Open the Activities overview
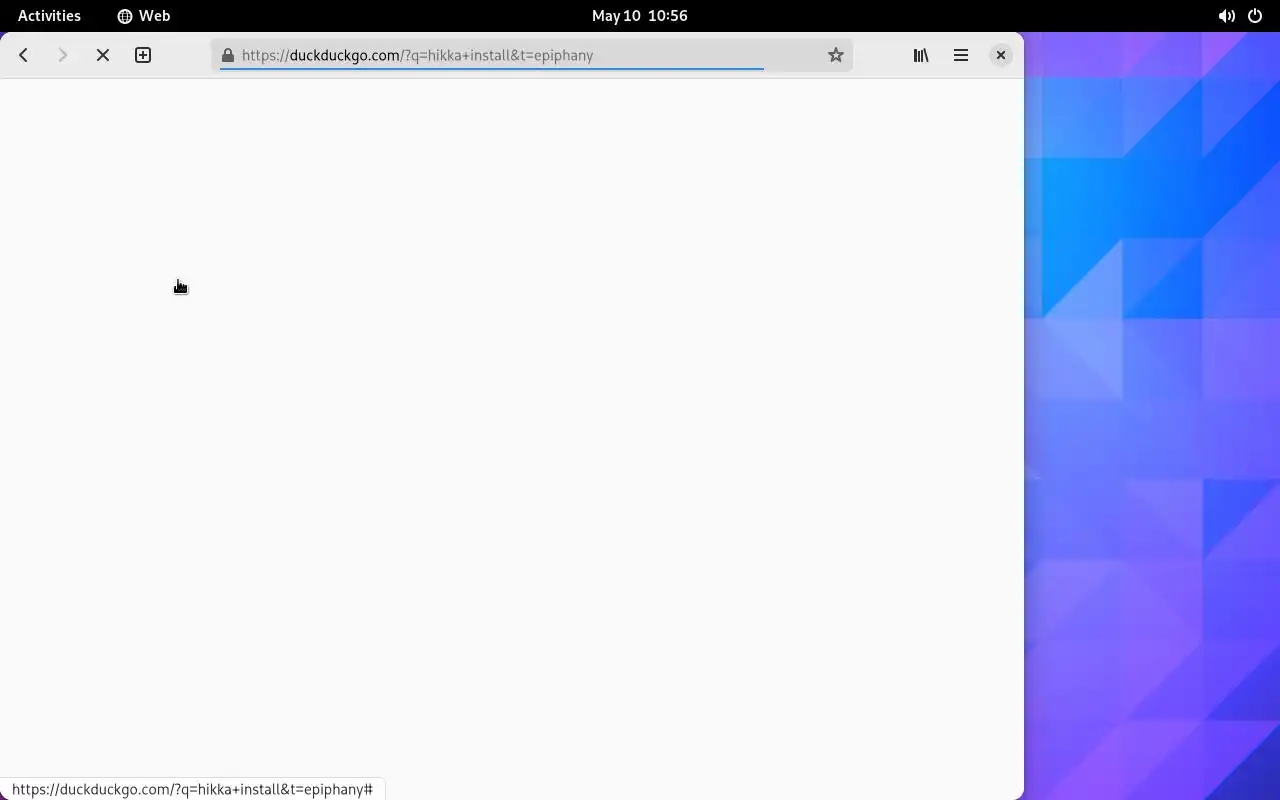 49,15
